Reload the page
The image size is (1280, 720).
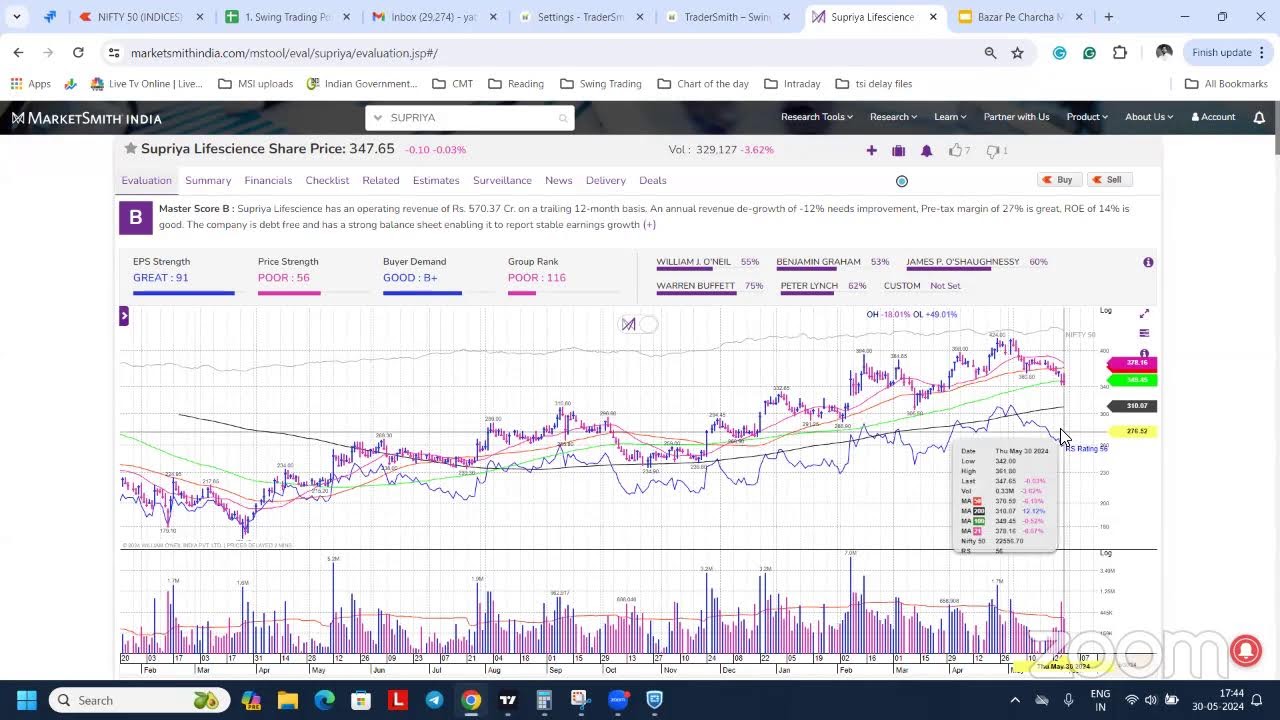coord(78,53)
